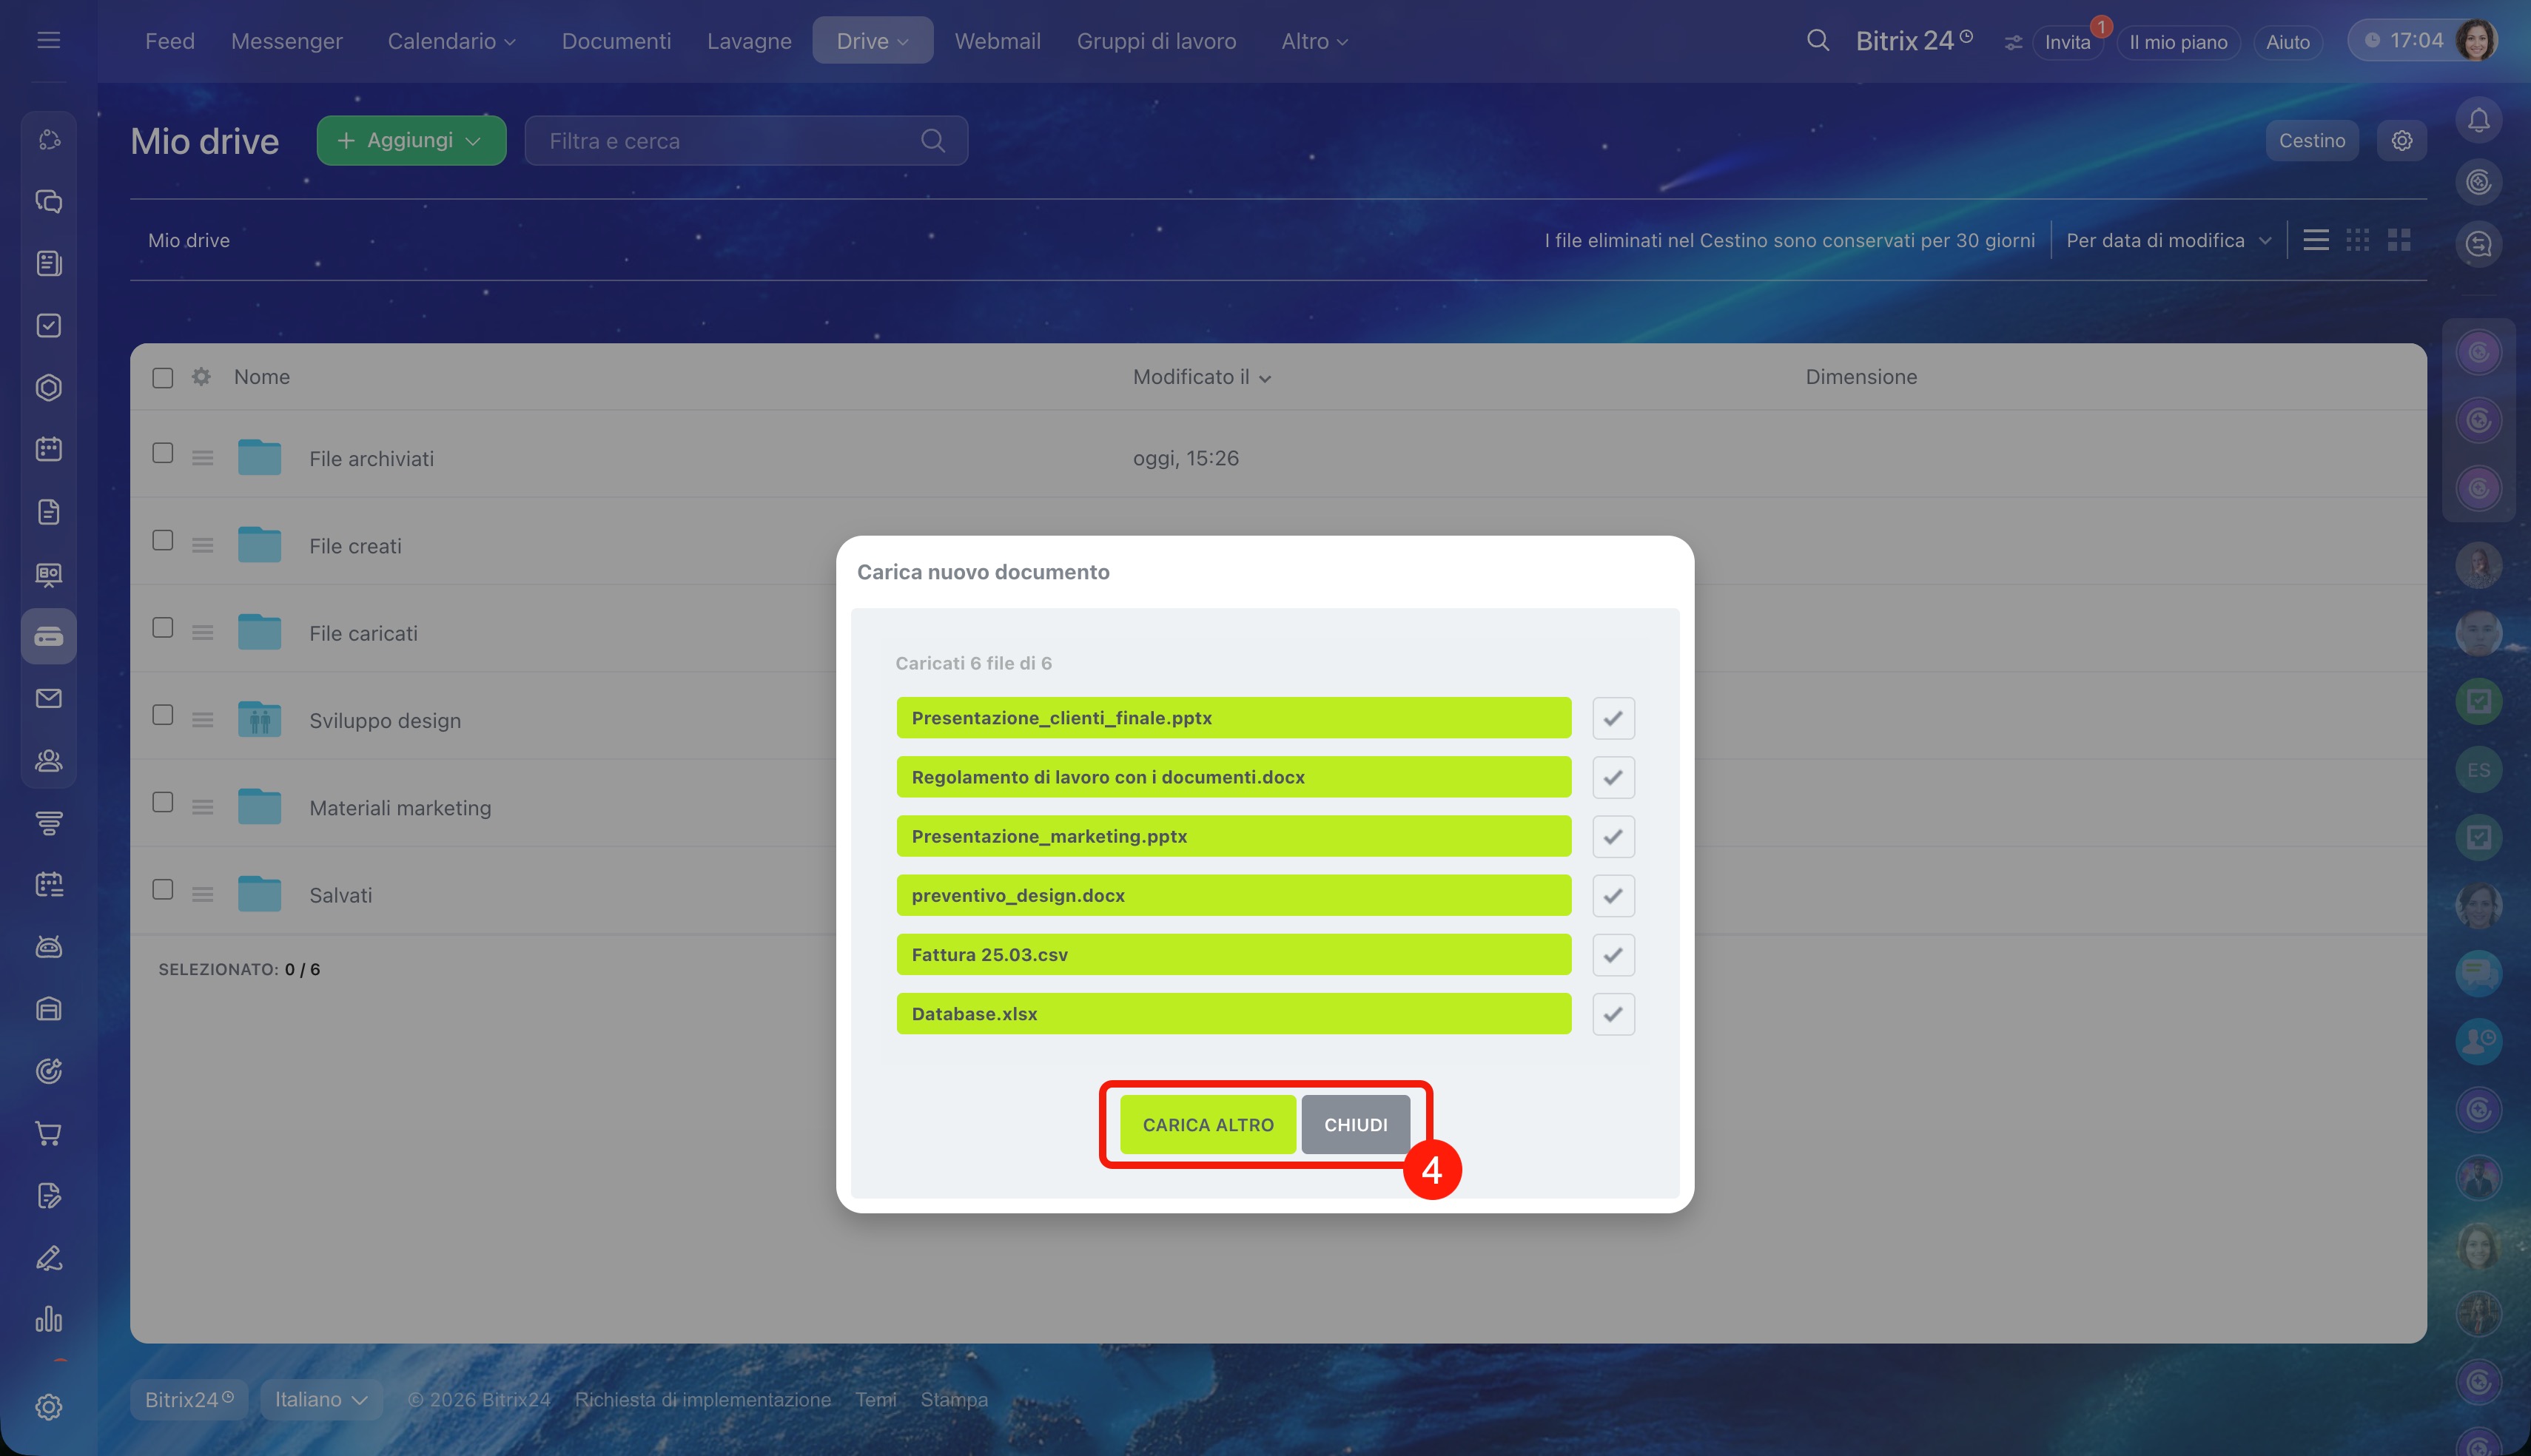The image size is (2531, 1456).
Task: Open shopping cart icon in left sidebar
Action: [48, 1133]
